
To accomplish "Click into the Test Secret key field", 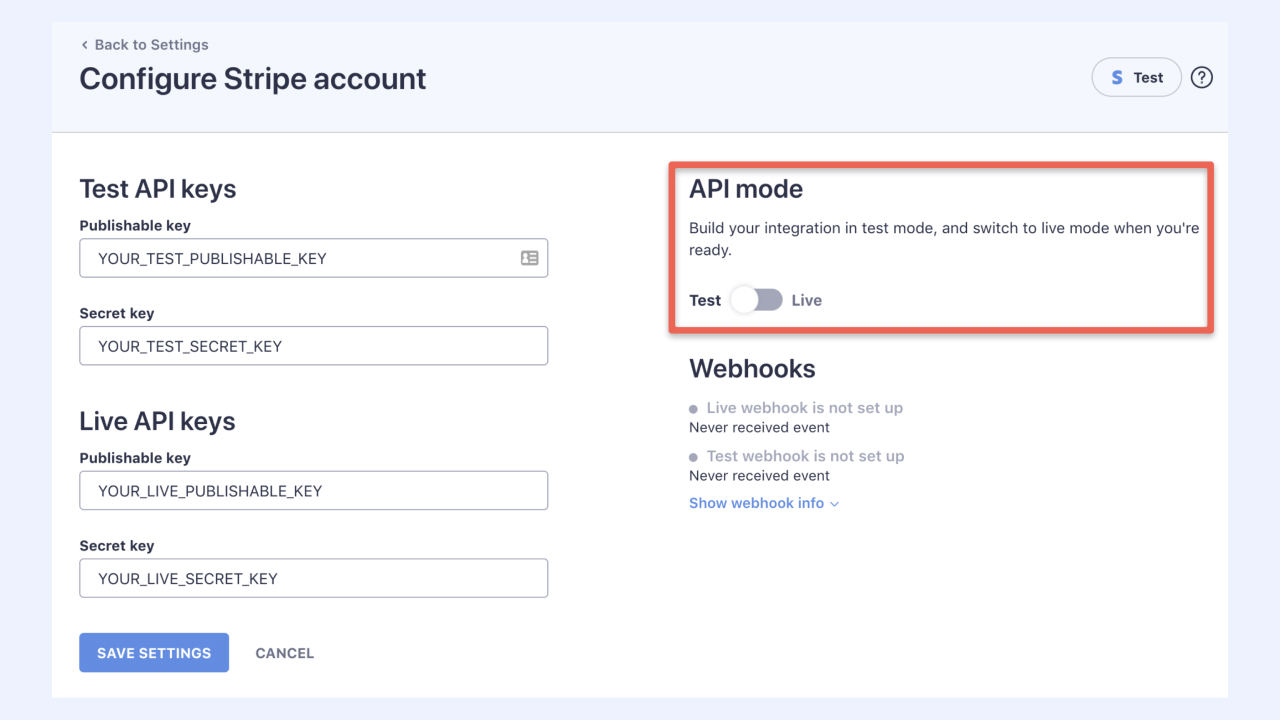I will tap(313, 346).
